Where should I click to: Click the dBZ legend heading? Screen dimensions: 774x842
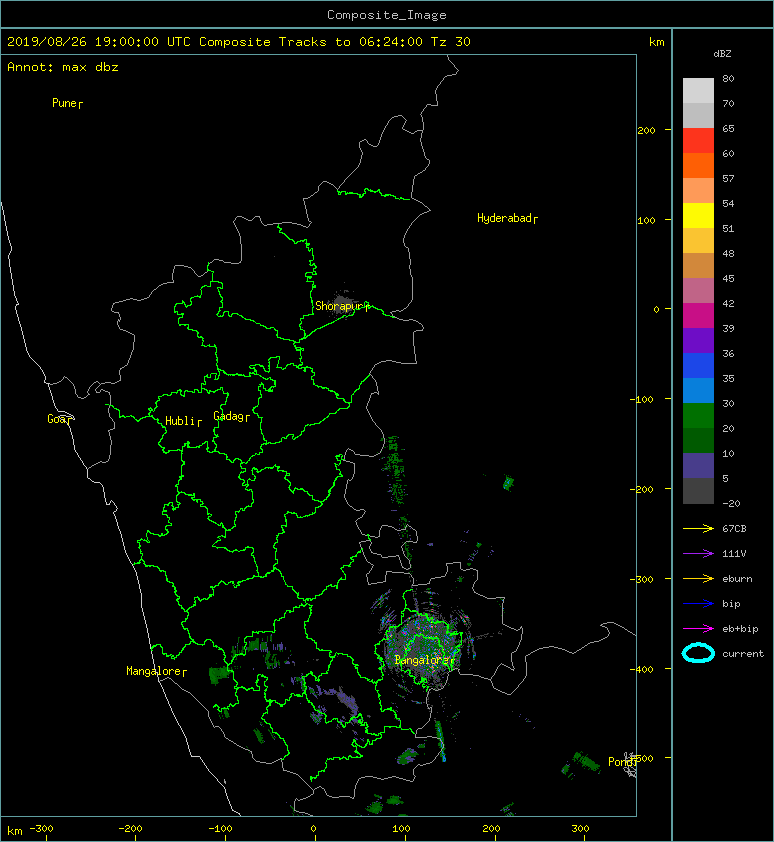722,54
